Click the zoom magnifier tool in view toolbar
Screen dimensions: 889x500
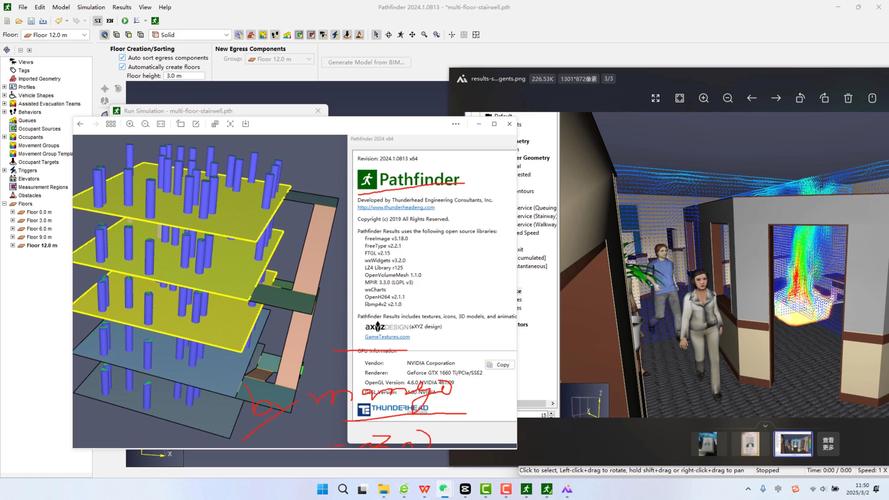(x=424, y=35)
